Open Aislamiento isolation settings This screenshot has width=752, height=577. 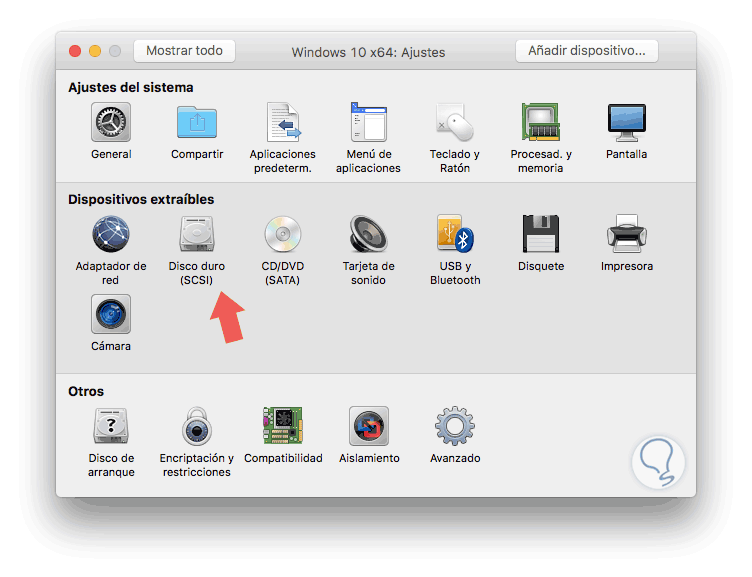pyautogui.click(x=368, y=426)
